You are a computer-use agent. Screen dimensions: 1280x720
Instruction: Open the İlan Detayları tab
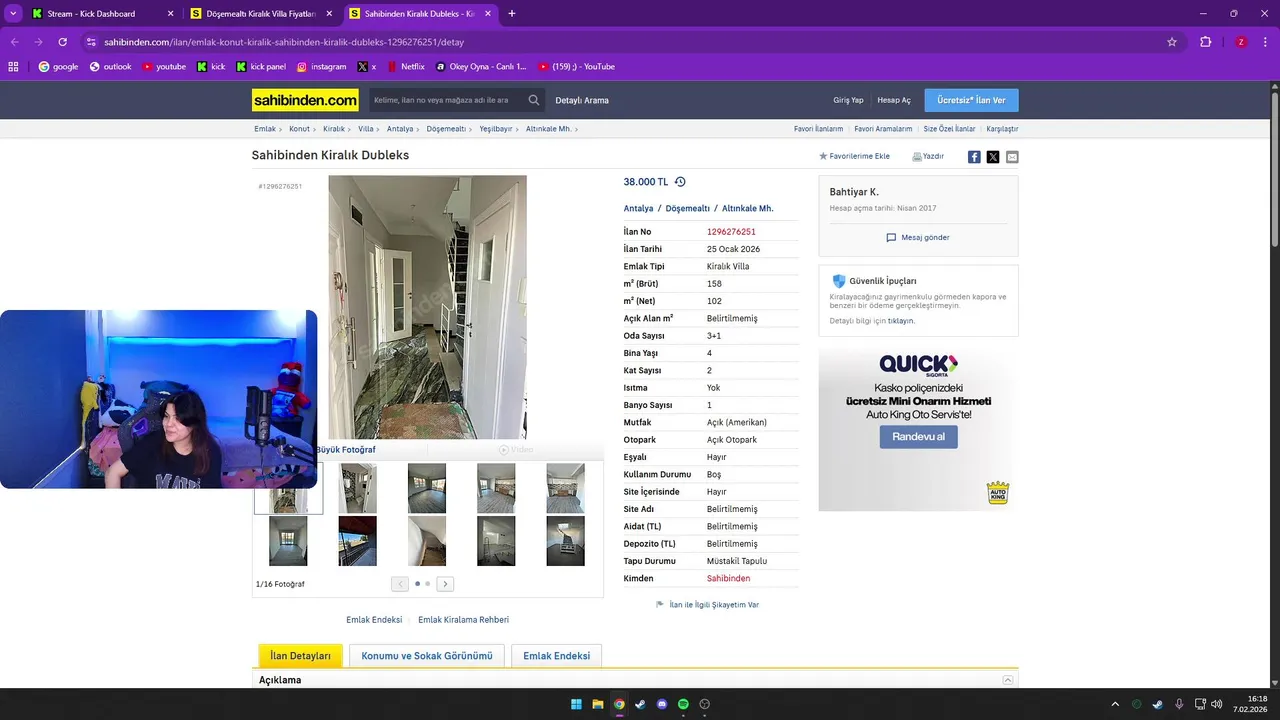(300, 656)
